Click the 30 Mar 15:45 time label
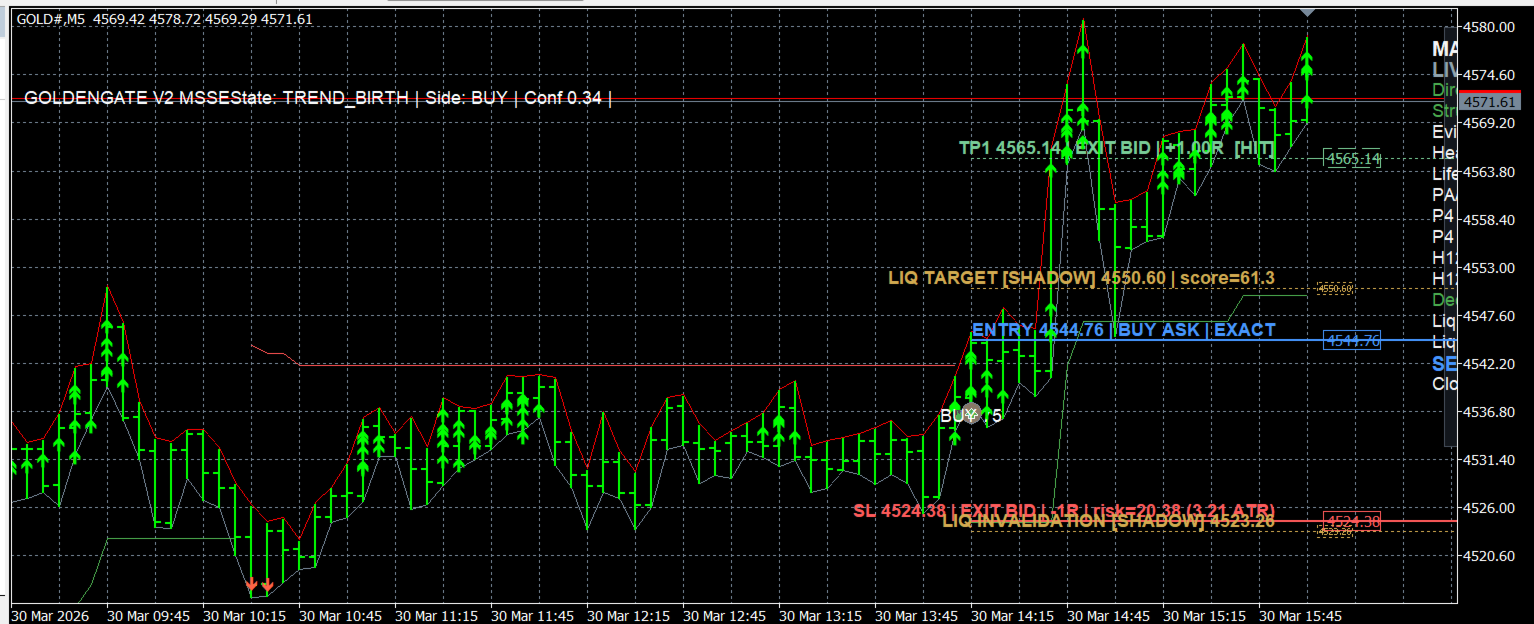 (1304, 615)
